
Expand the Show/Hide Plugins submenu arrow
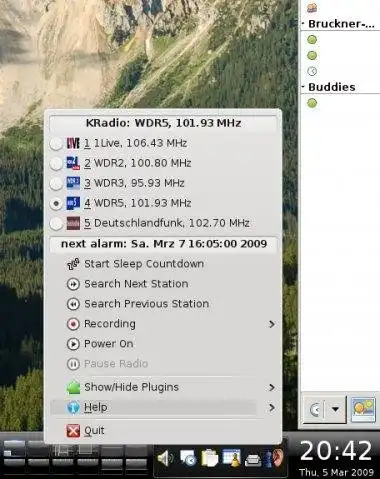[272, 387]
